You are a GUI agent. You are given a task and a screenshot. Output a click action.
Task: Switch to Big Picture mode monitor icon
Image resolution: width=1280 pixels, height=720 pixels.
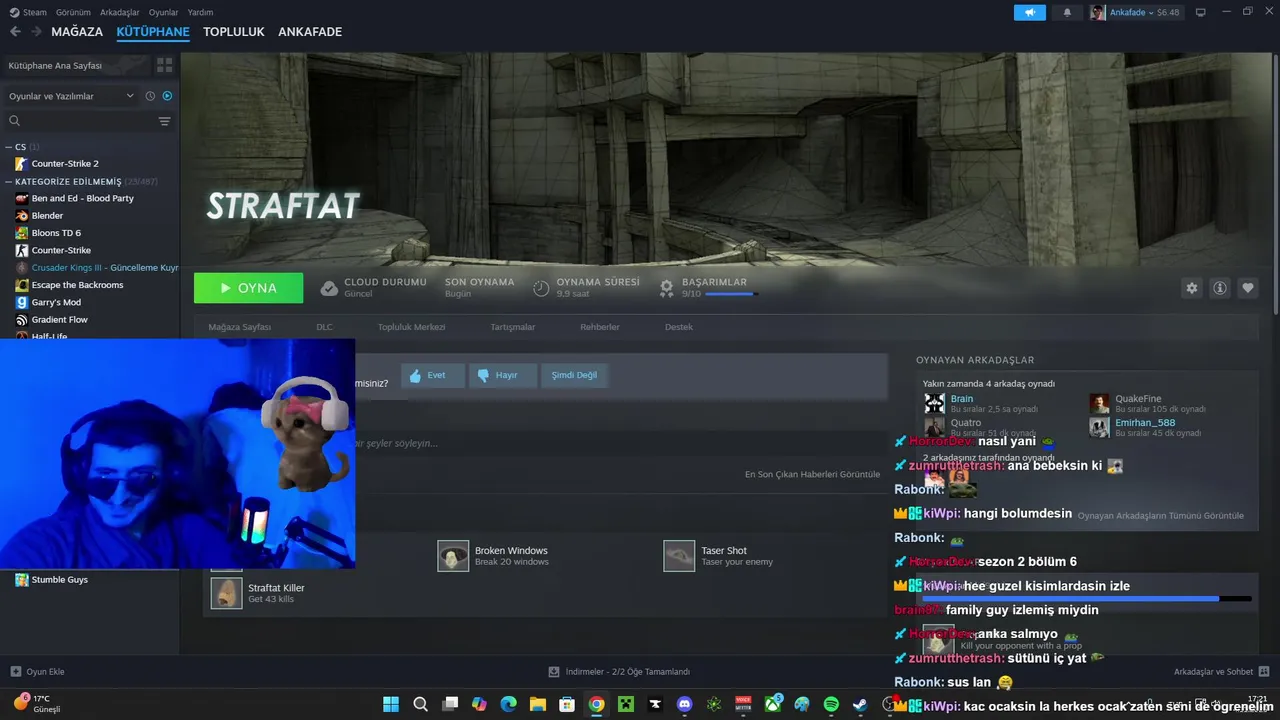coord(1201,12)
